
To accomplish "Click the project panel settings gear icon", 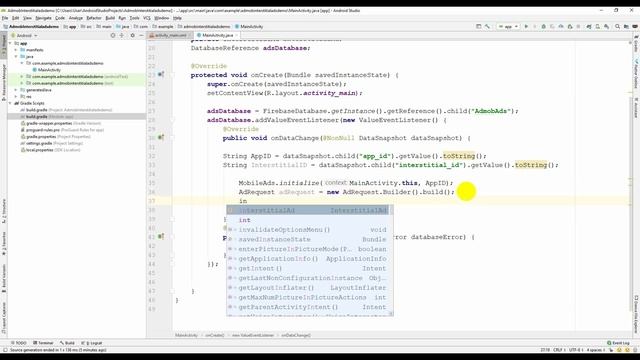I will pos(132,36).
